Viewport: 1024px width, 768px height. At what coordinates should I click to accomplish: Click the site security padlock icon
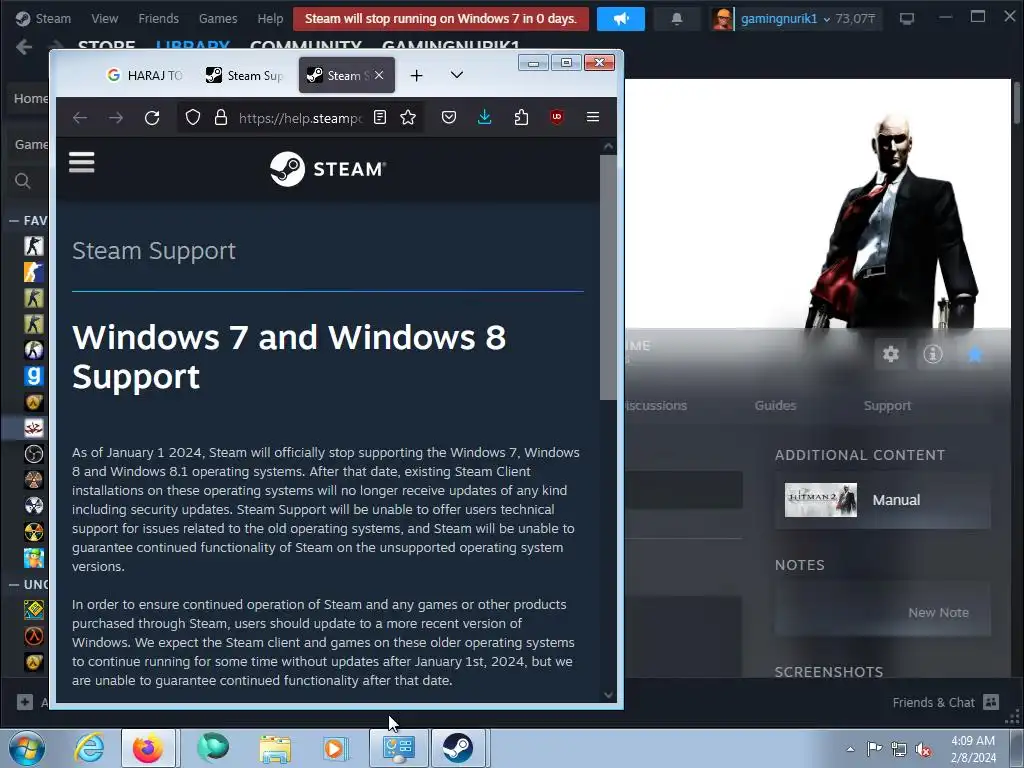221,118
